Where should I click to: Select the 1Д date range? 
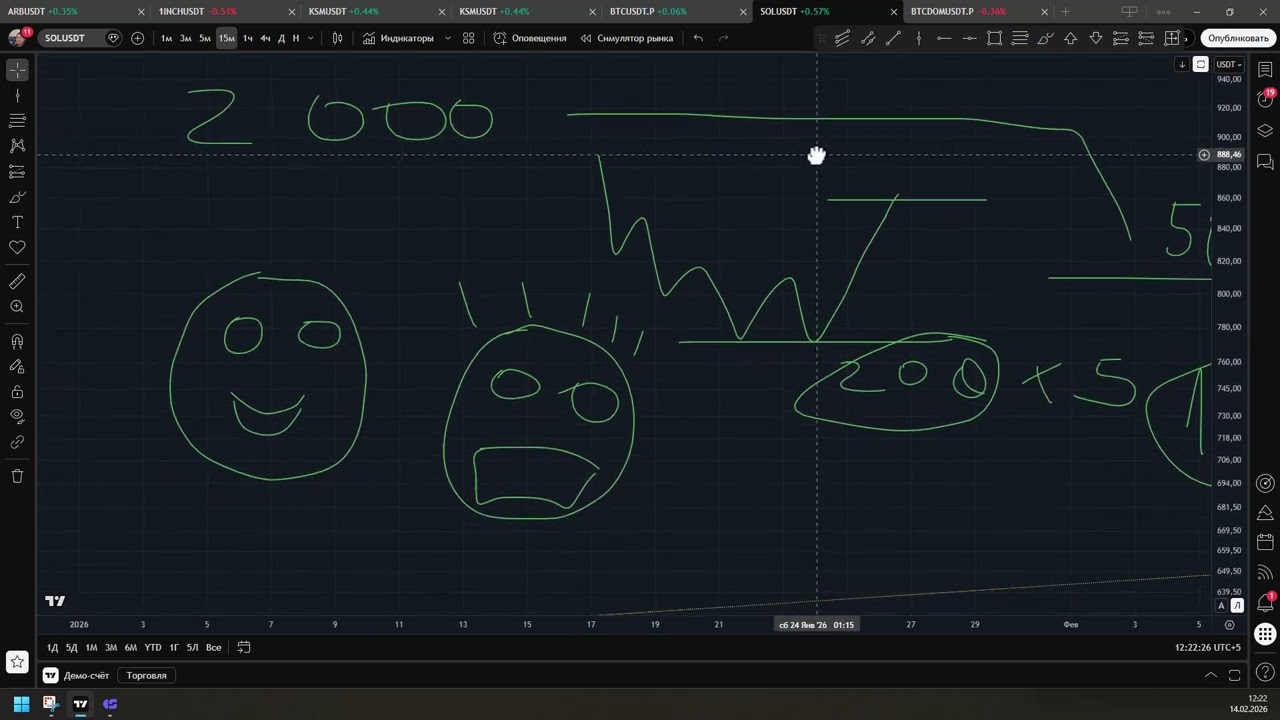[x=53, y=648]
